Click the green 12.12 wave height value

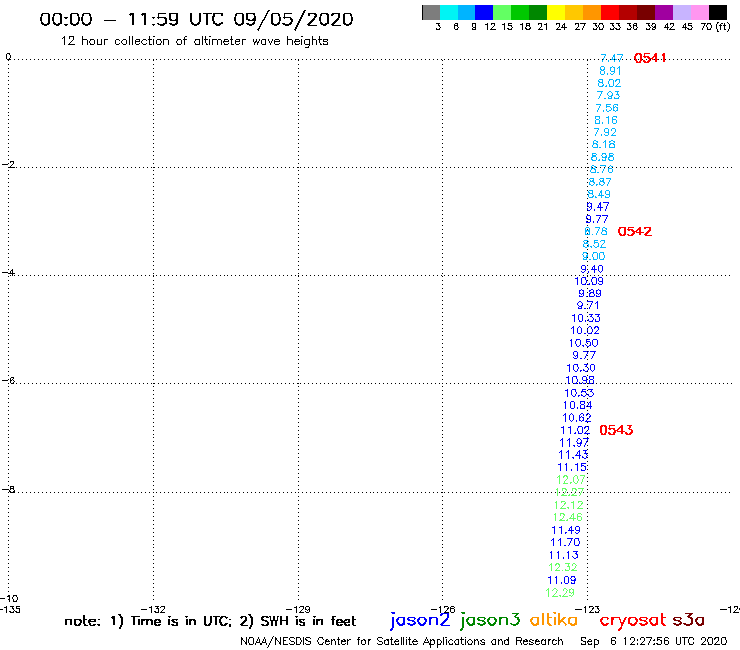[x=568, y=505]
